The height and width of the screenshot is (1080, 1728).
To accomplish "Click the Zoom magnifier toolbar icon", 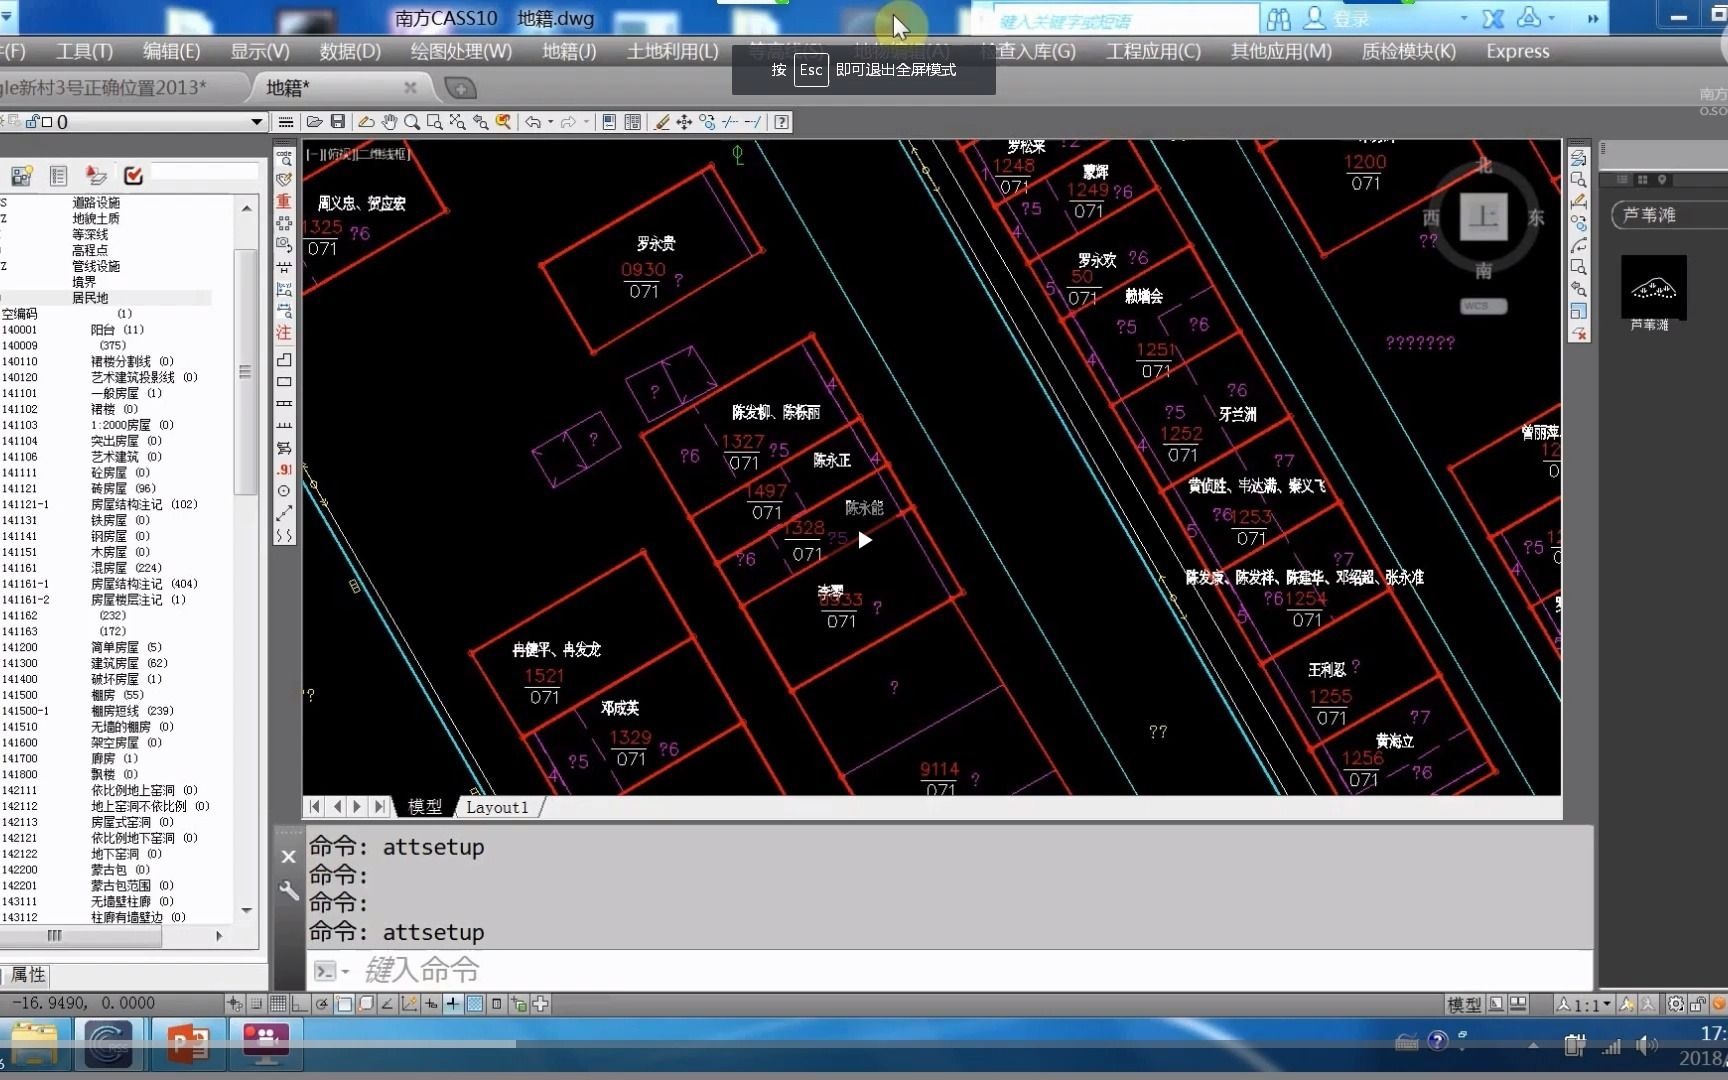I will click(x=411, y=122).
